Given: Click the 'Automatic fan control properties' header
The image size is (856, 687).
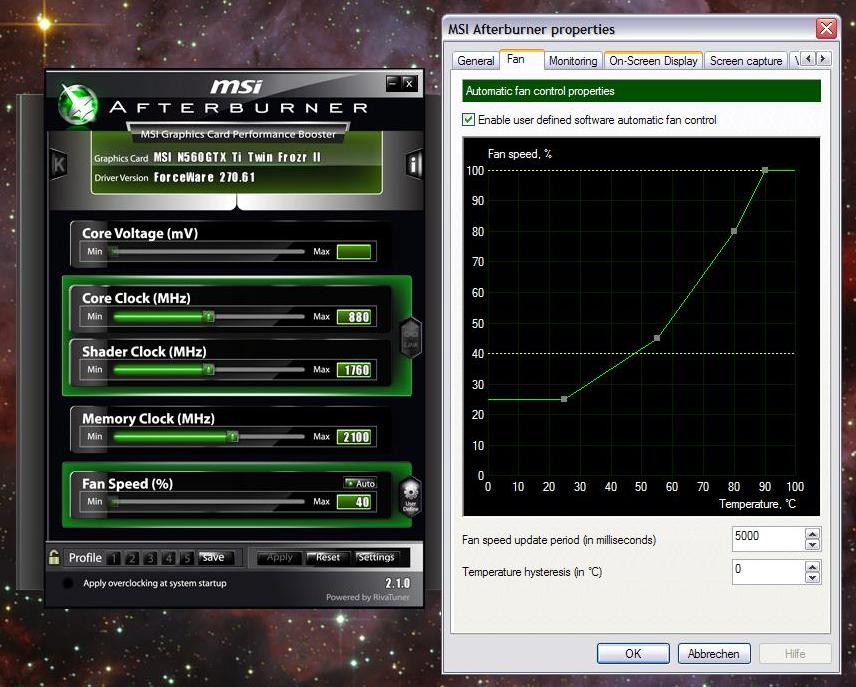Looking at the screenshot, I should coord(641,91).
